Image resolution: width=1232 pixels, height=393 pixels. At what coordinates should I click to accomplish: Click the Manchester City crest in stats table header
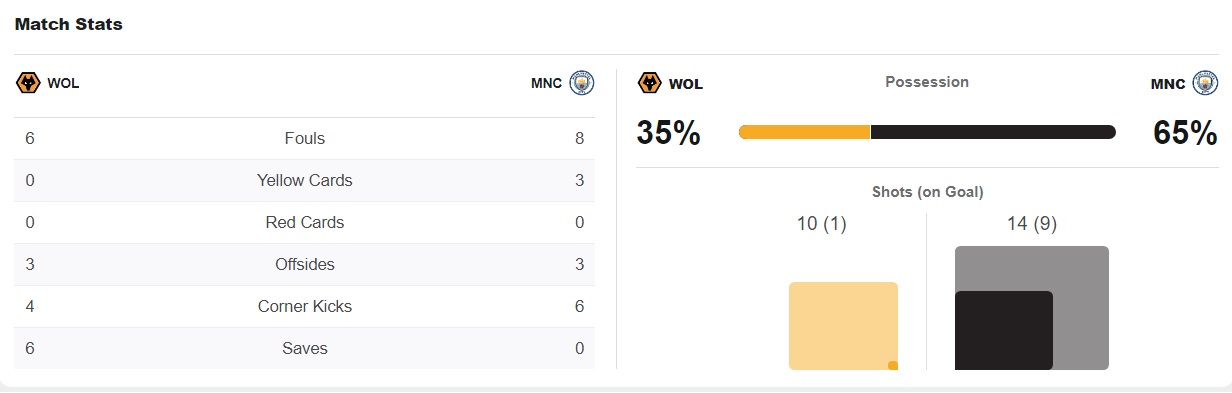pos(582,83)
